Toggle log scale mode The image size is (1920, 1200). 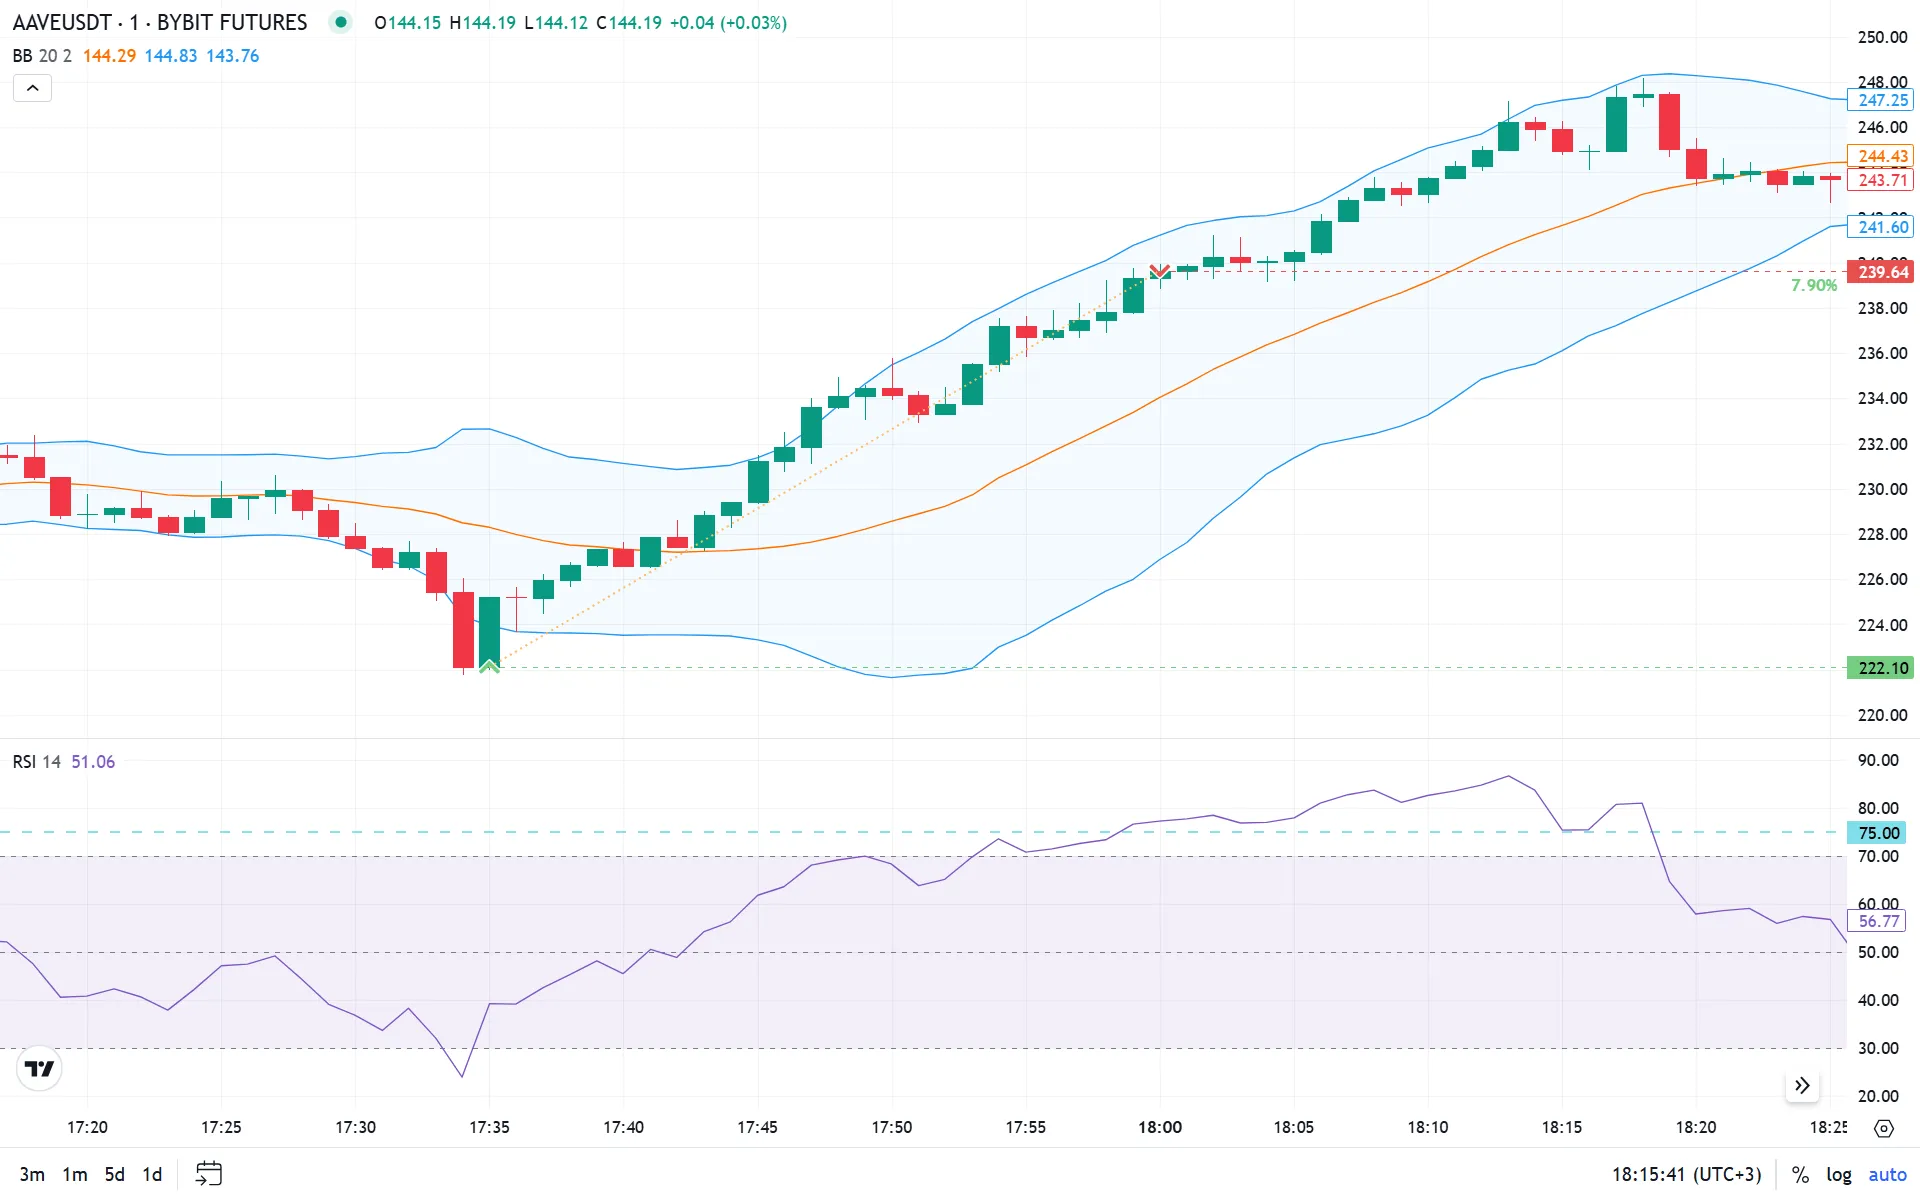(x=1838, y=1174)
